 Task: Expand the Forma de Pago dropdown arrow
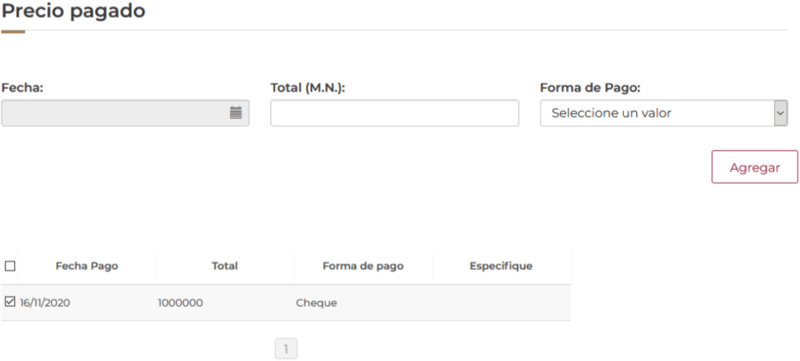pos(781,113)
